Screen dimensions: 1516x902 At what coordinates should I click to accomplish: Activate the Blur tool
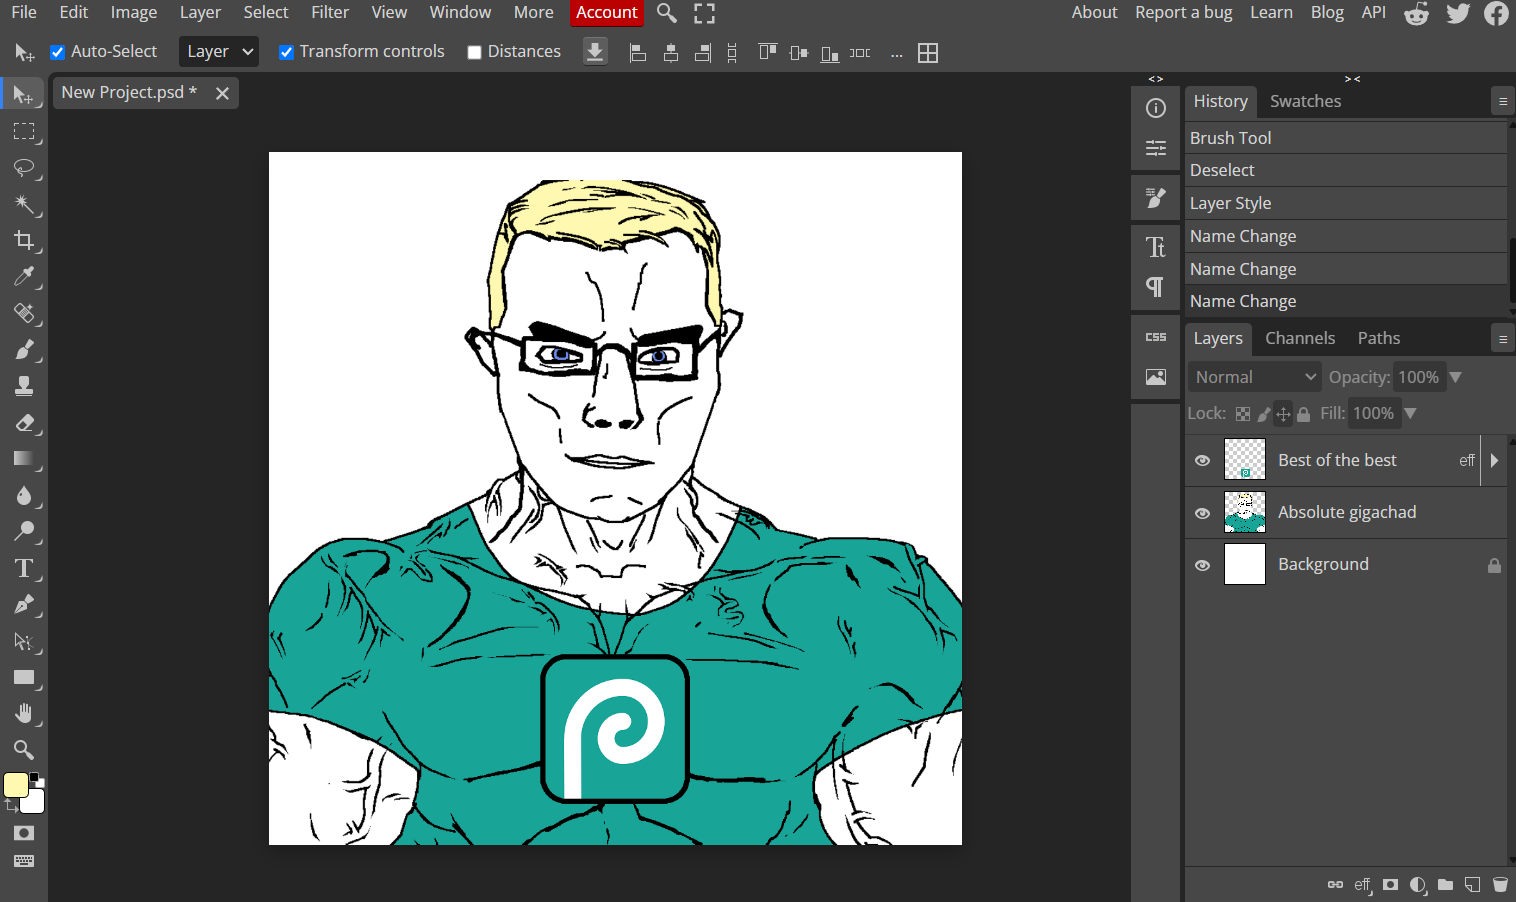pyautogui.click(x=23, y=495)
